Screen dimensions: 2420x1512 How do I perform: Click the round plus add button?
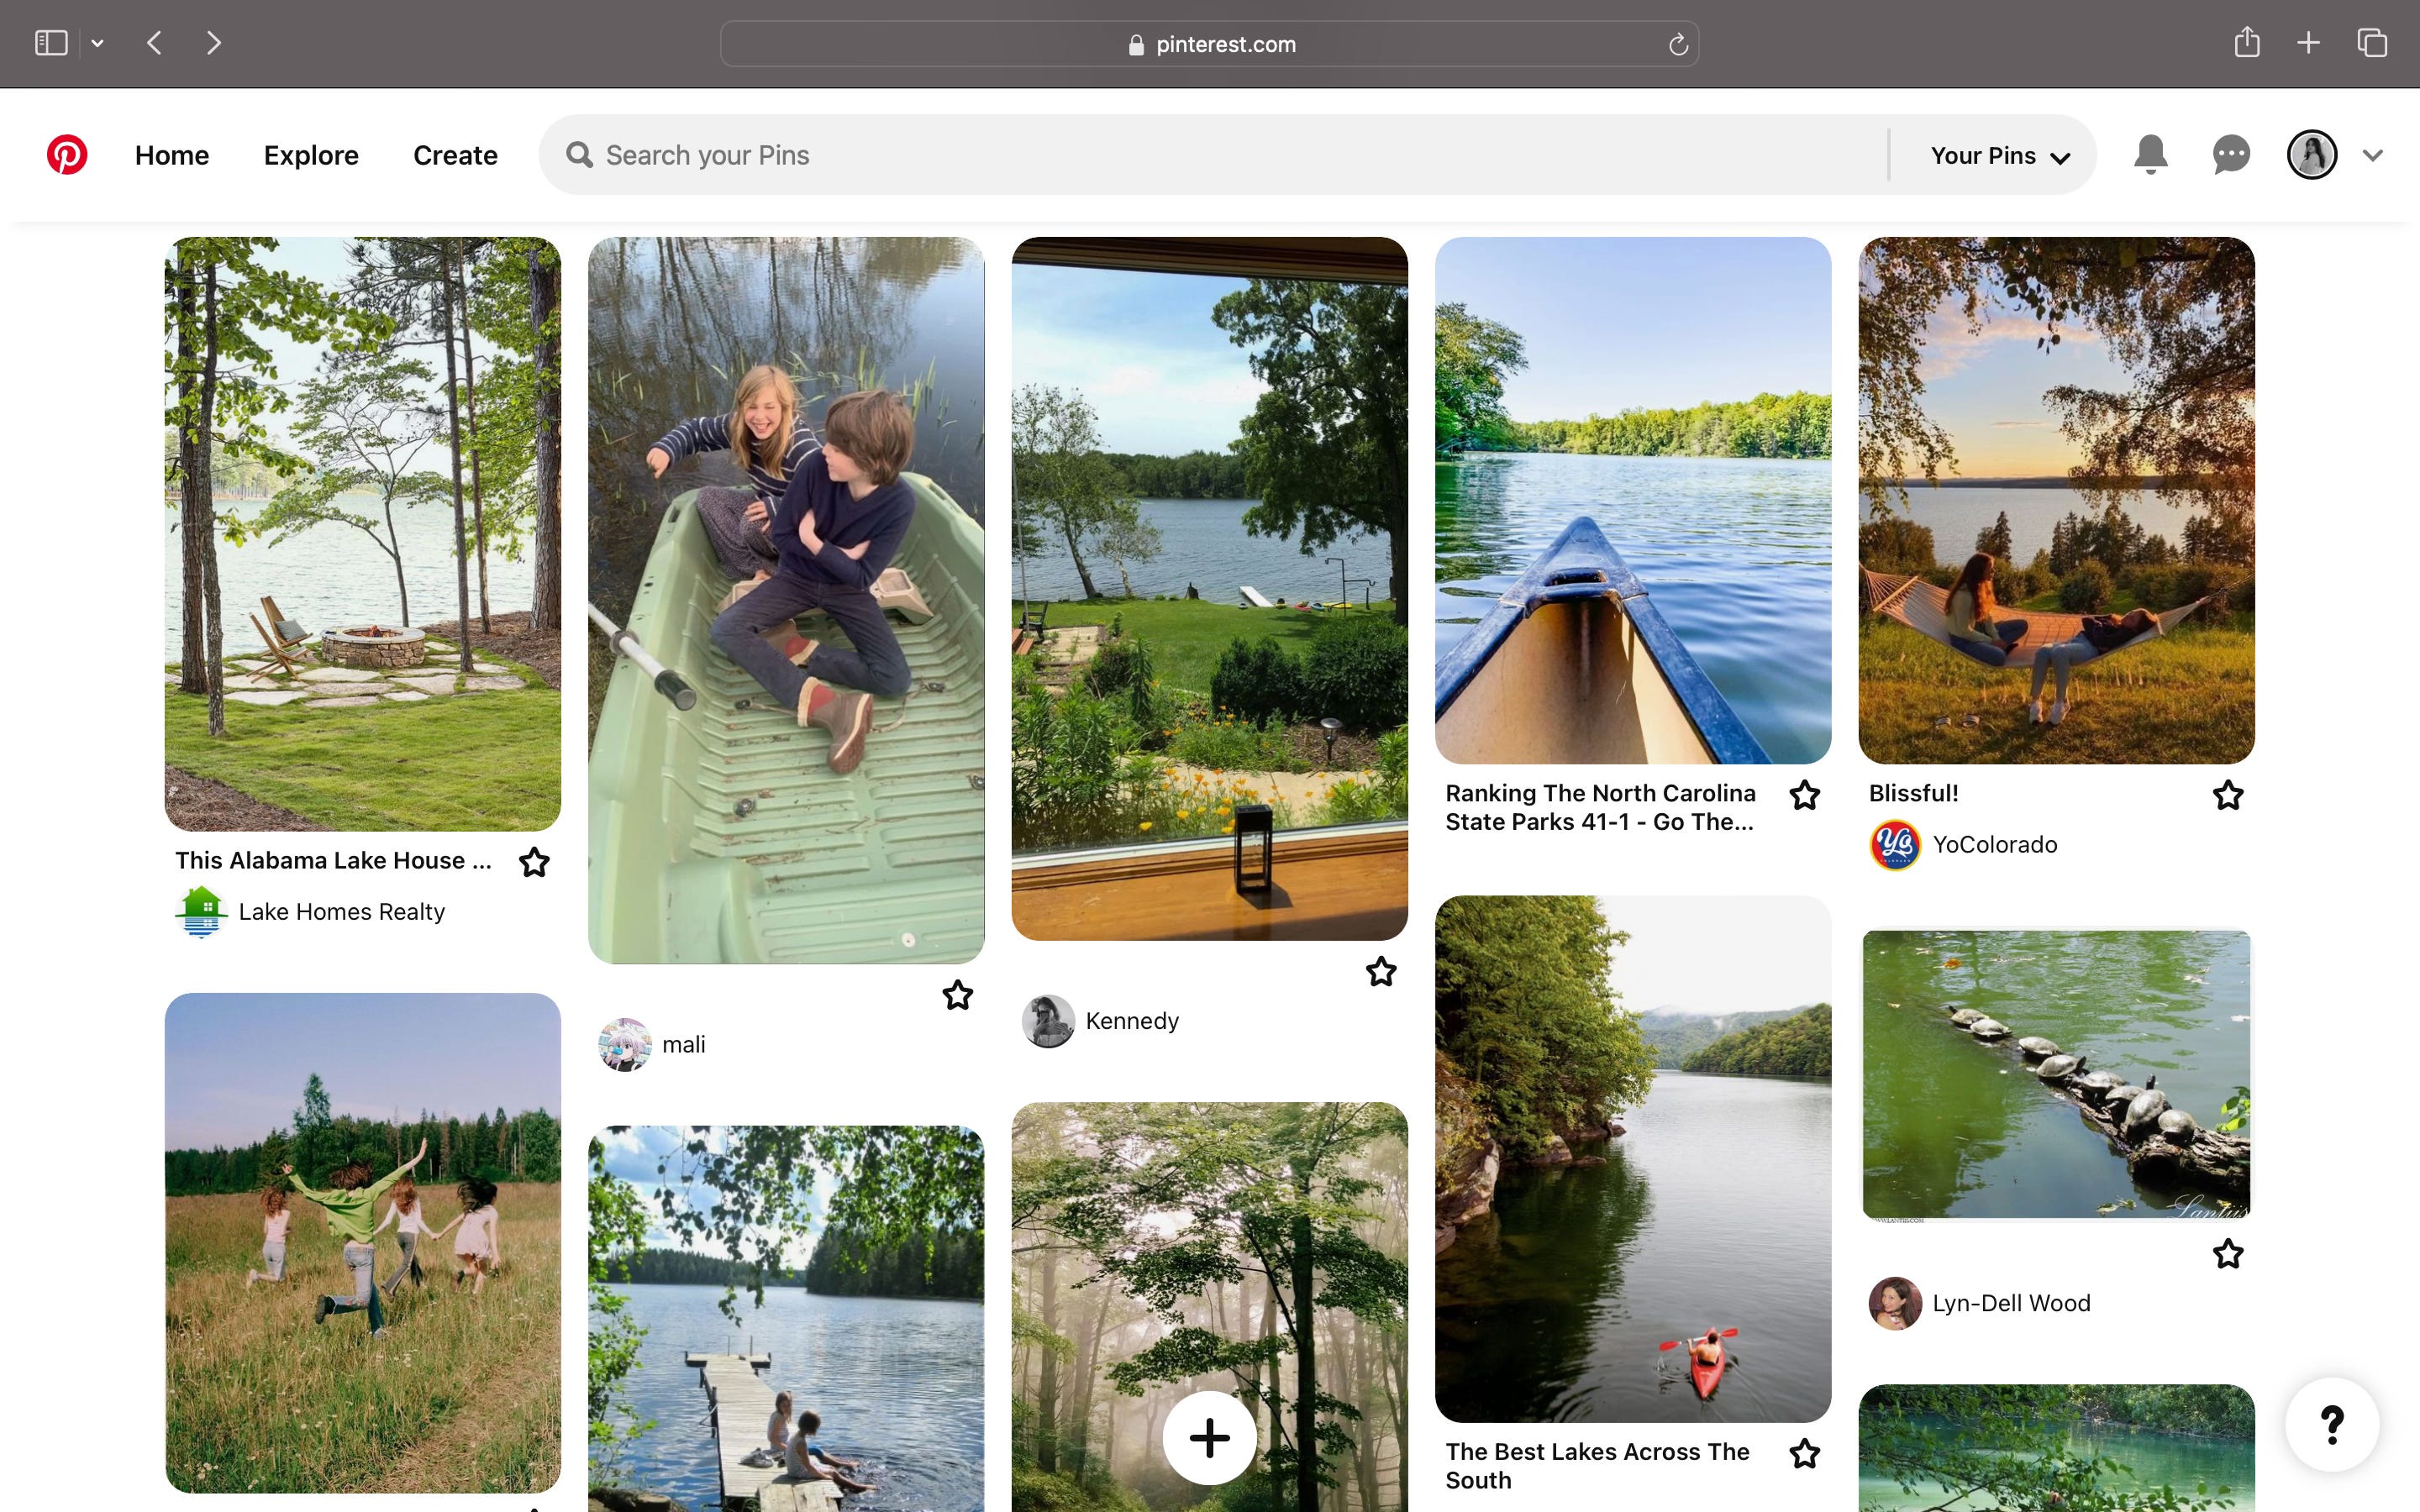[x=1210, y=1438]
